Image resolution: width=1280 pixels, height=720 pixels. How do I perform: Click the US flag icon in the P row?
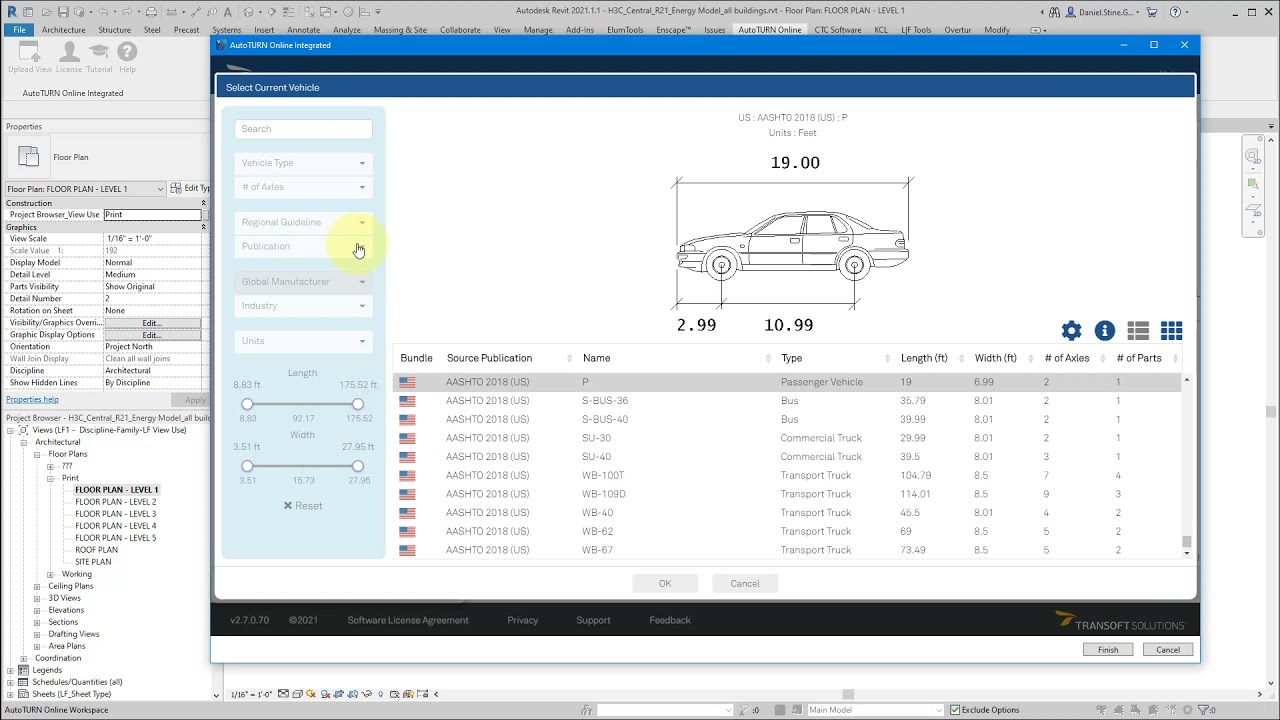click(x=407, y=382)
